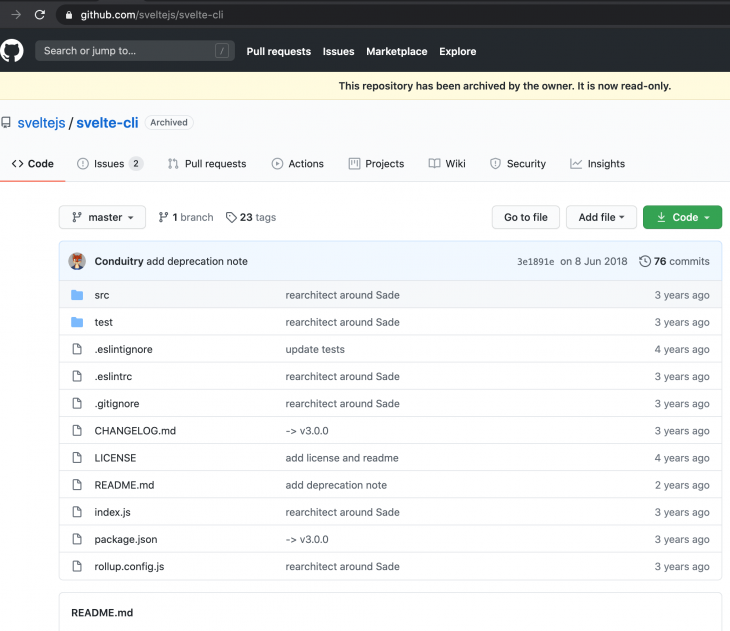Screen dimensions: 730x631
Task: Open the svelte-cli repository link
Action: click(107, 122)
